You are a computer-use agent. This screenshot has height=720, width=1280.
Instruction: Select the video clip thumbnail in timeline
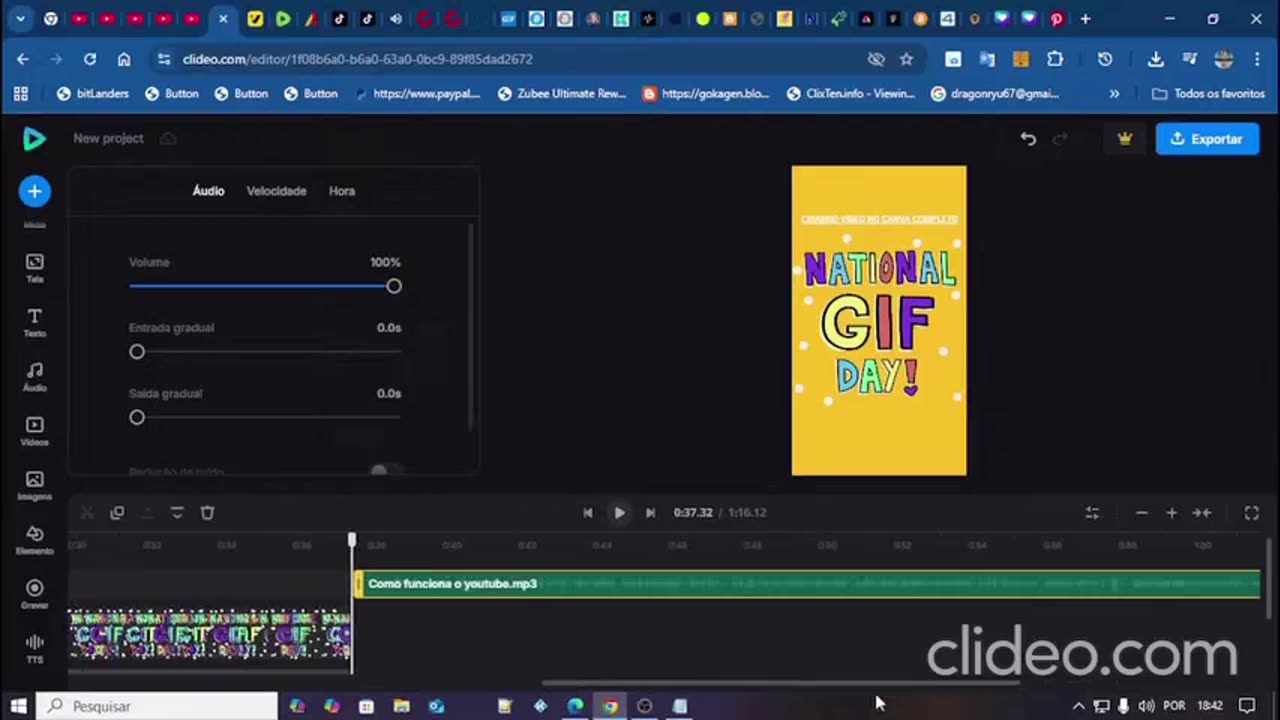pos(210,635)
